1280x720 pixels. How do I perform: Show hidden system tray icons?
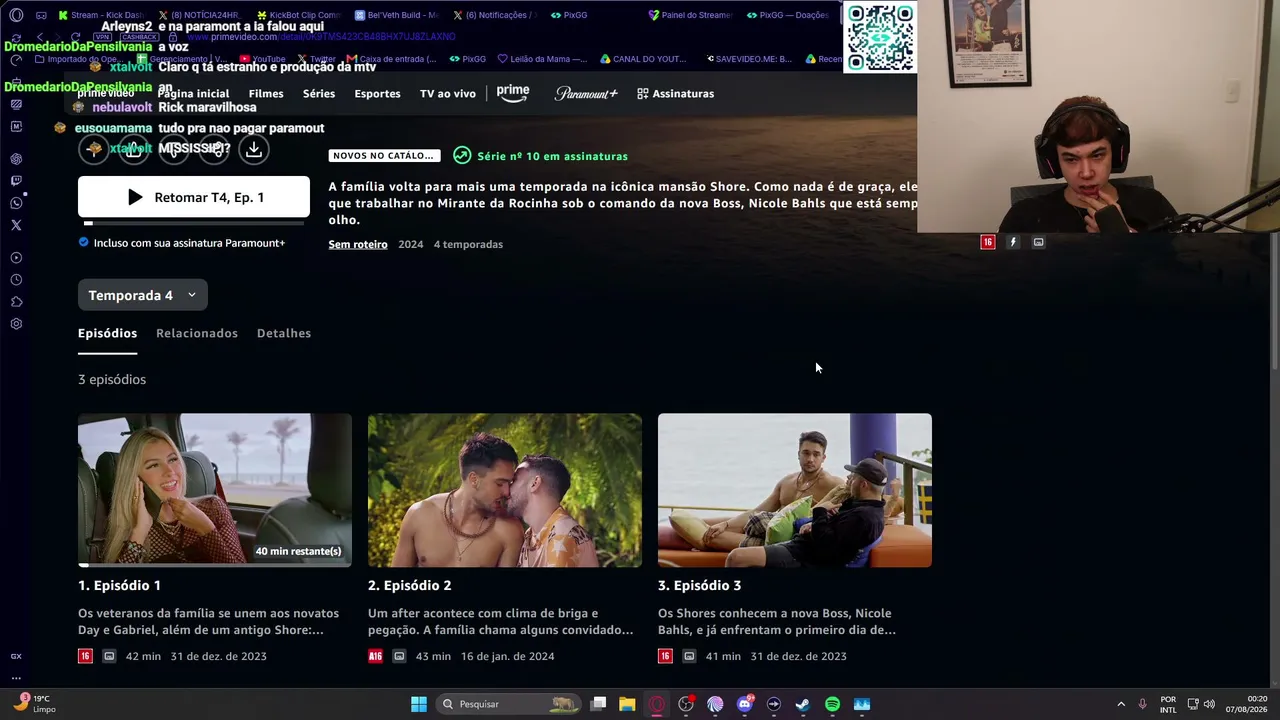[x=1121, y=704]
